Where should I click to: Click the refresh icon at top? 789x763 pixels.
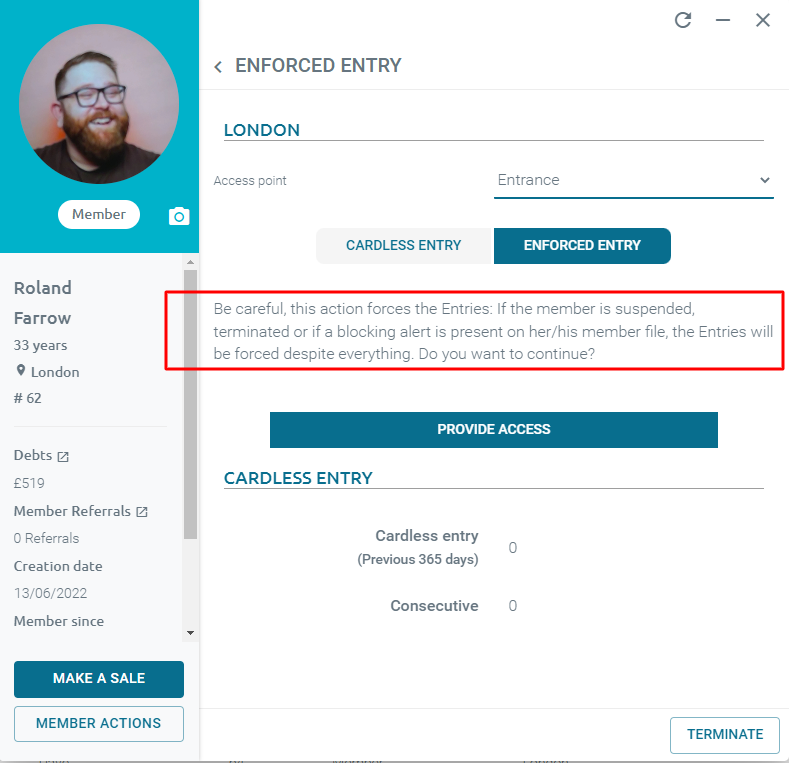683,20
